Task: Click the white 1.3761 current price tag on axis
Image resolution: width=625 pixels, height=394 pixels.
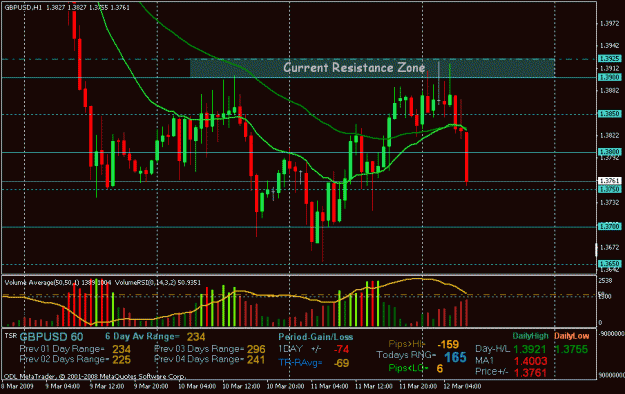Action: click(610, 181)
